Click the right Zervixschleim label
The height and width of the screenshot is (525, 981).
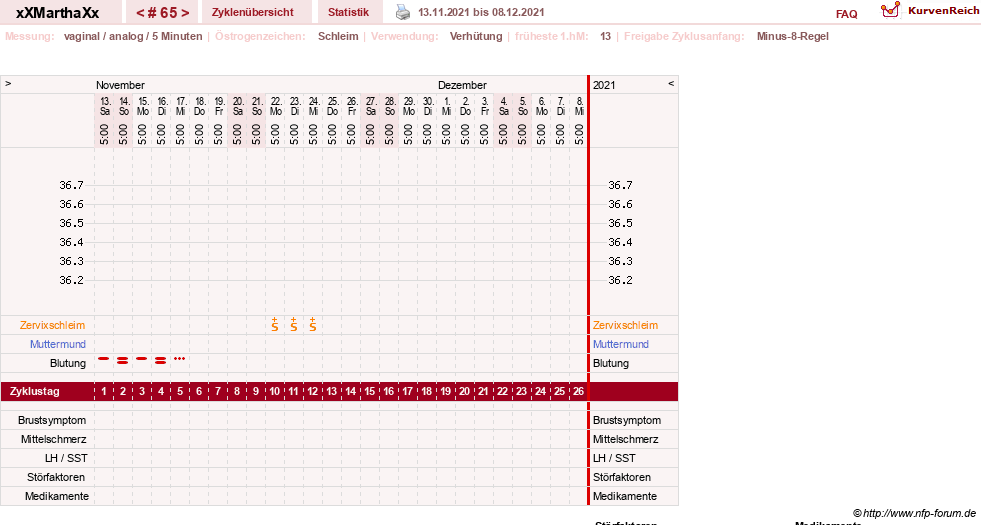(626, 325)
